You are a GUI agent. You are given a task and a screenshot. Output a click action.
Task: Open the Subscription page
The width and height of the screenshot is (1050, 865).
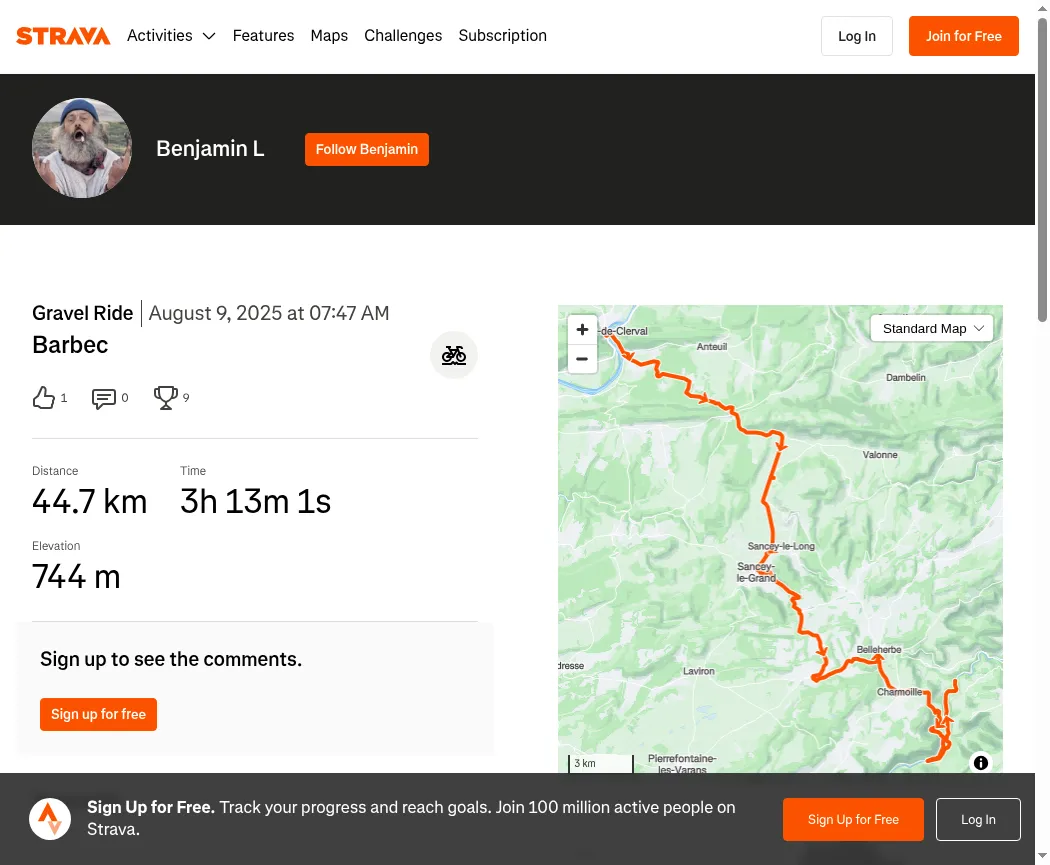click(x=502, y=35)
